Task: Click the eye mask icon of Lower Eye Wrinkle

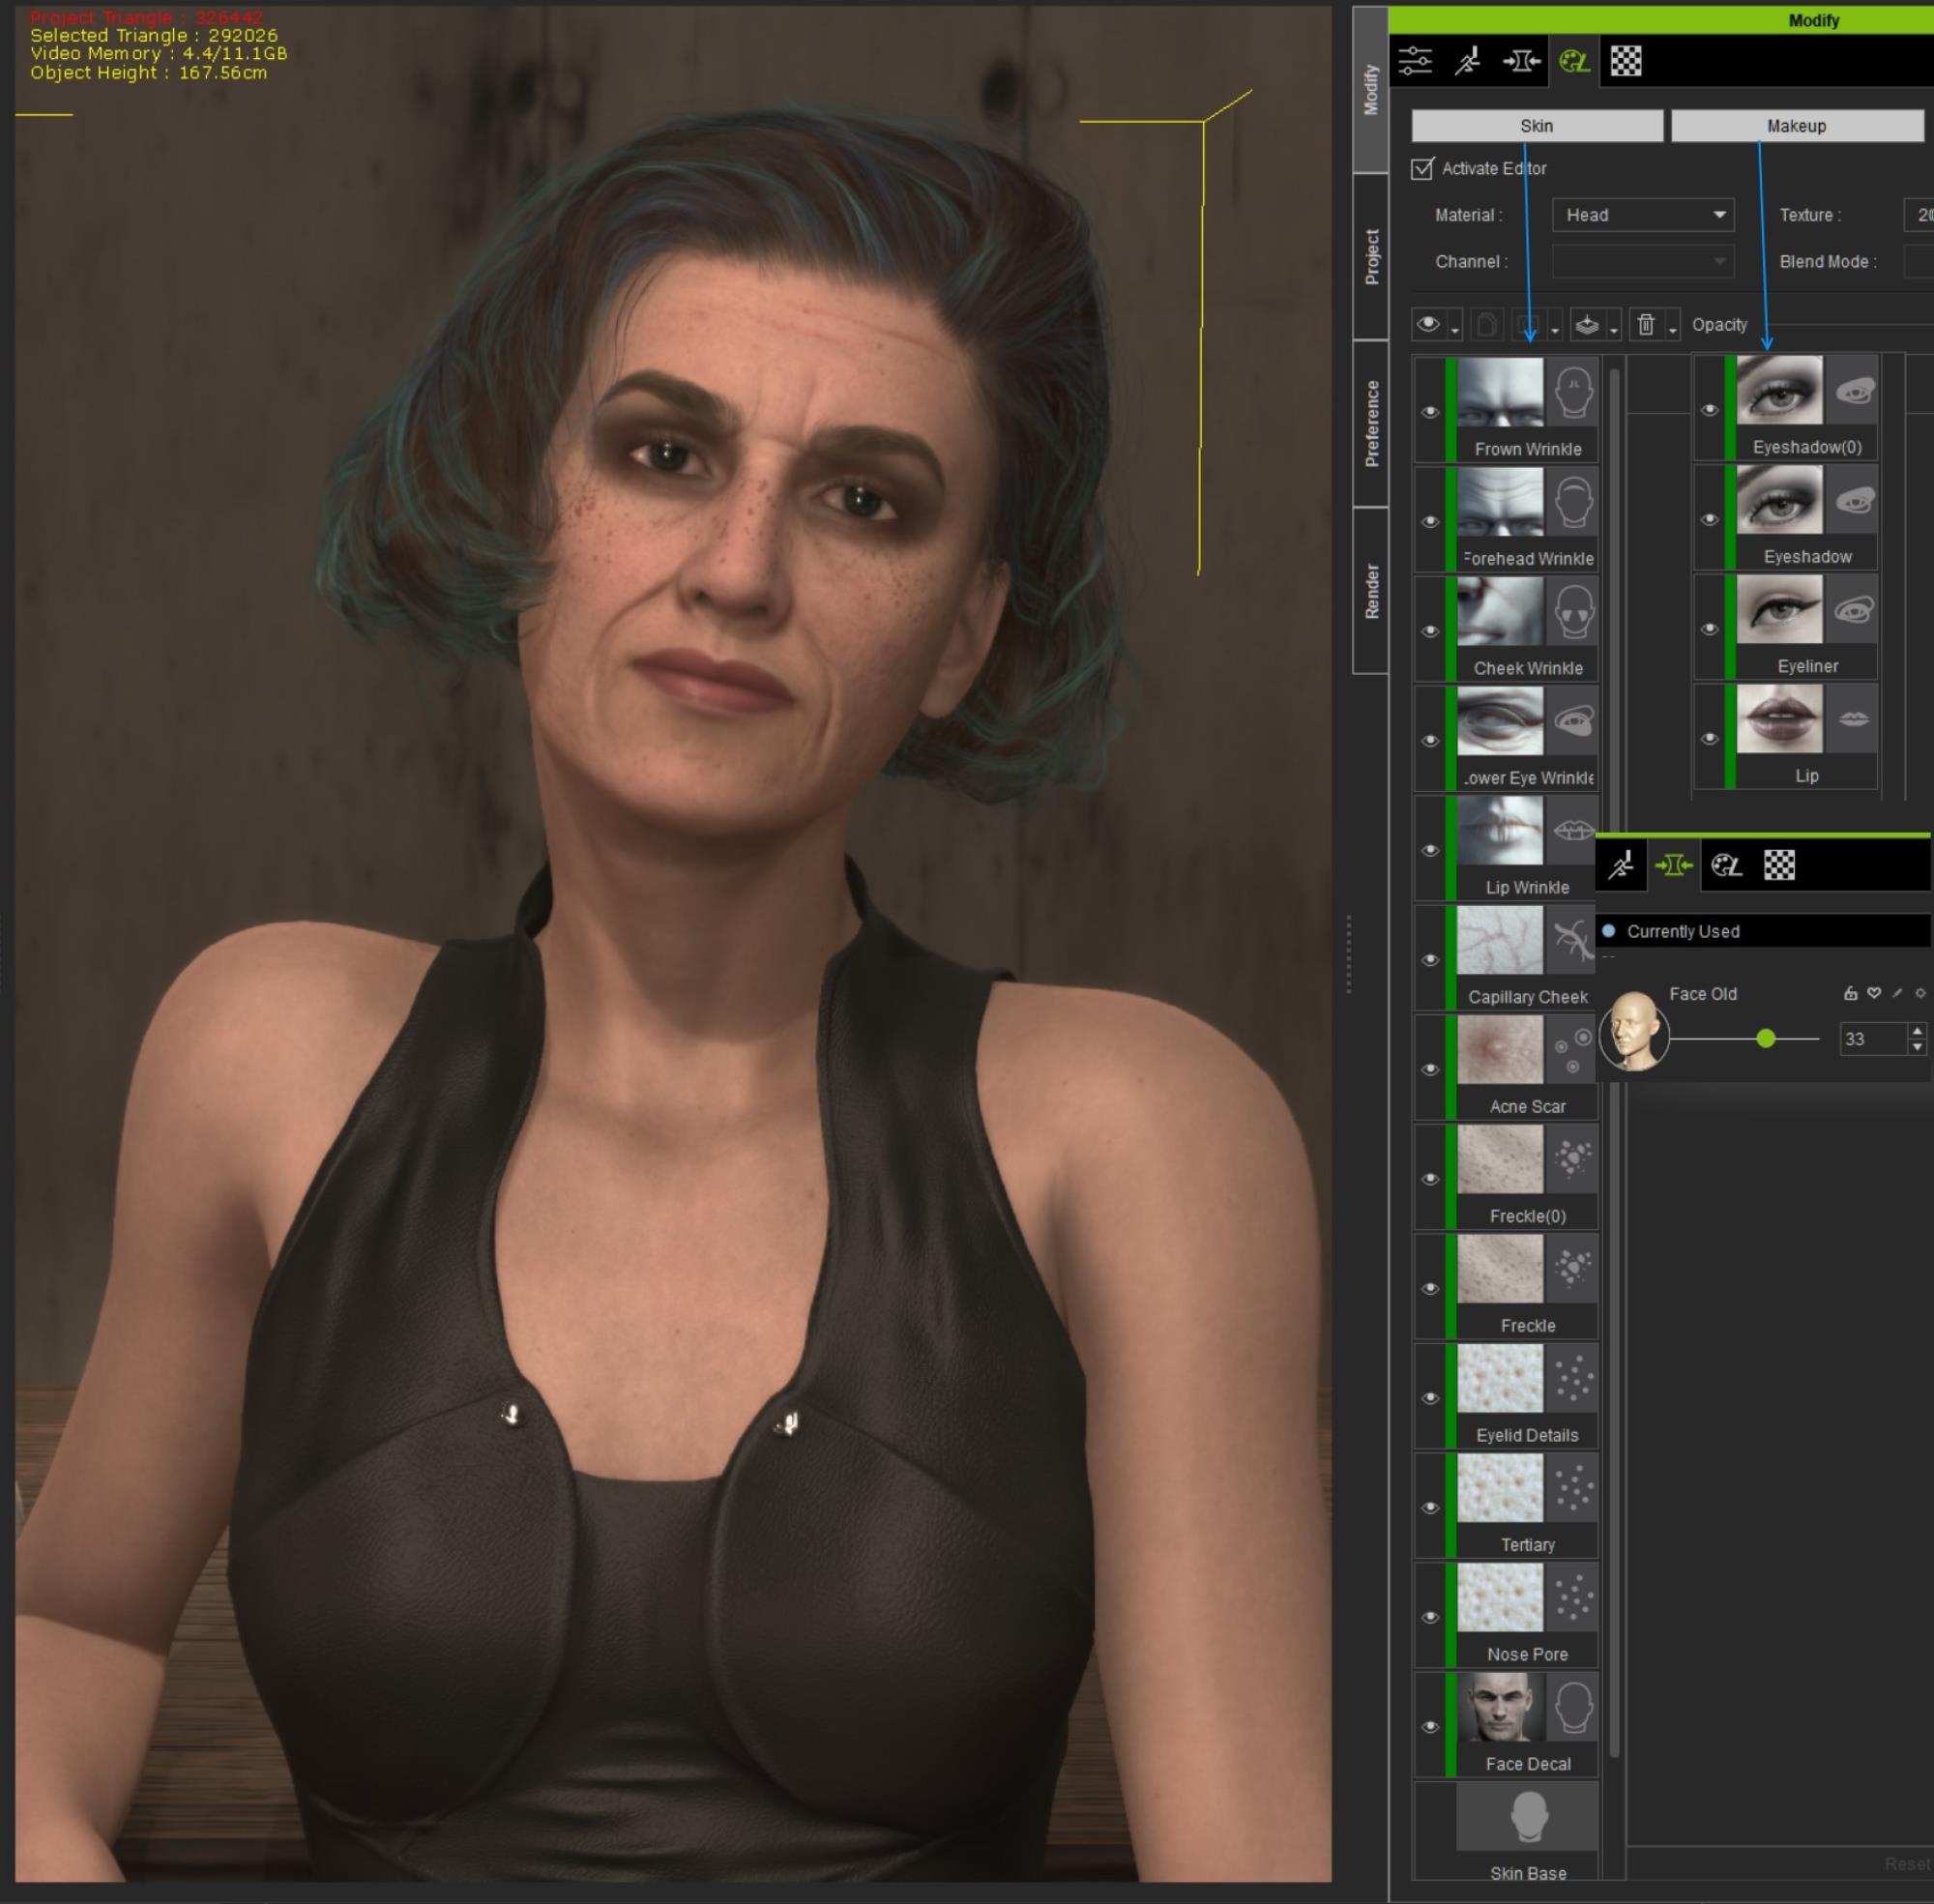Action: tap(1573, 721)
